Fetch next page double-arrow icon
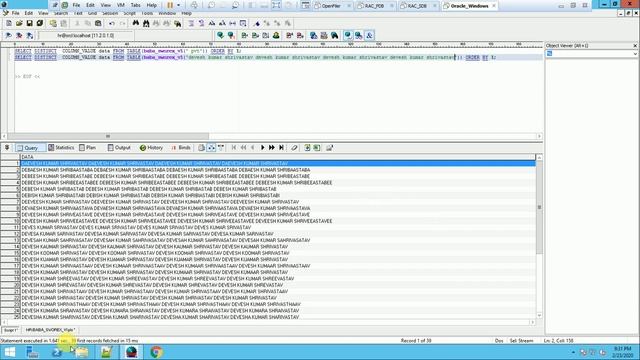640x360 pixels. pyautogui.click(x=271, y=148)
